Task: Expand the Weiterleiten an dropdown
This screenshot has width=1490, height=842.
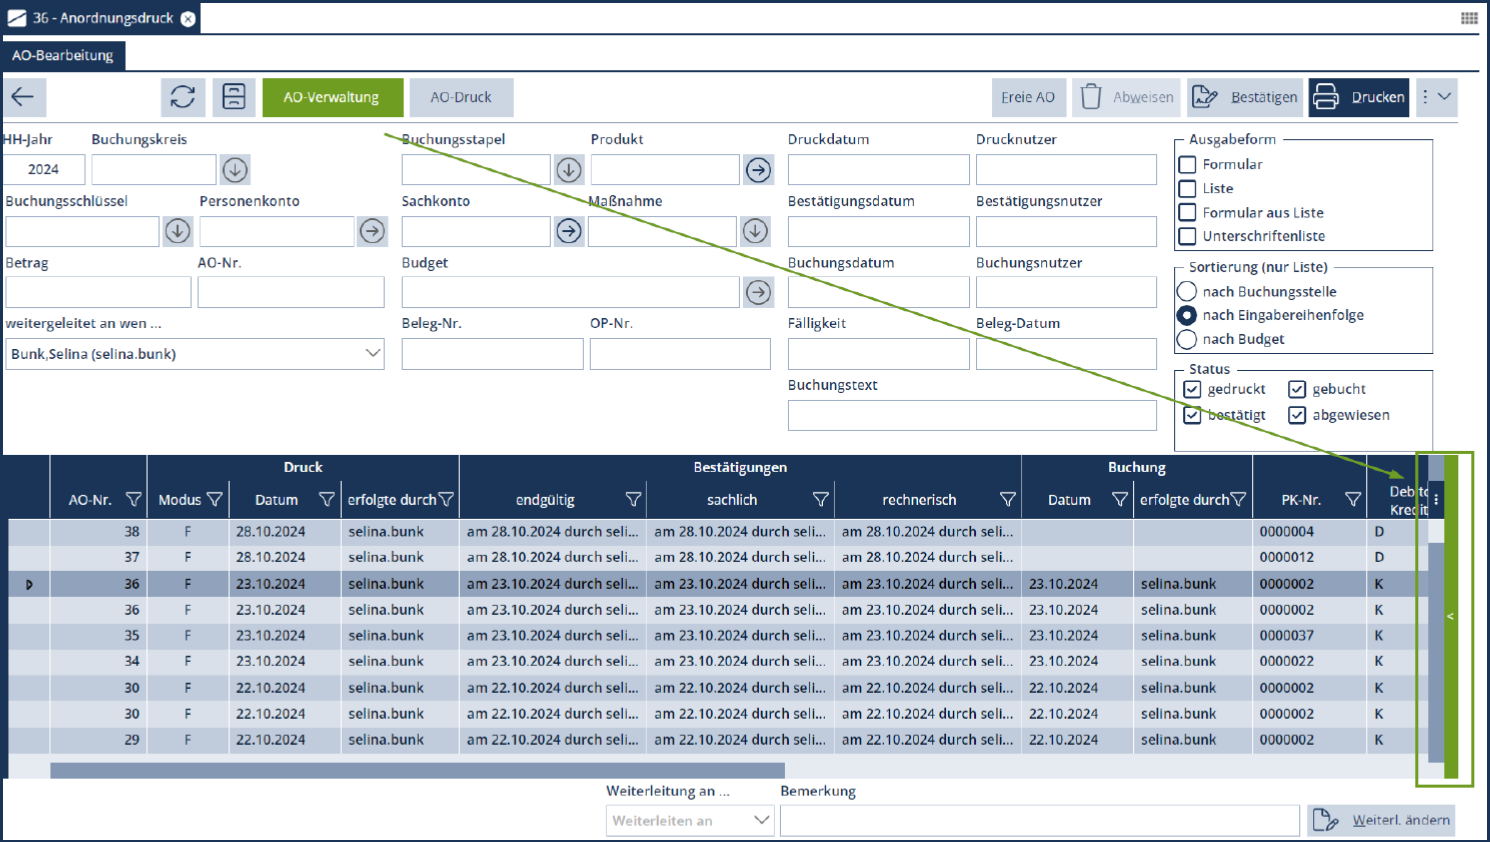Action: pyautogui.click(x=761, y=820)
